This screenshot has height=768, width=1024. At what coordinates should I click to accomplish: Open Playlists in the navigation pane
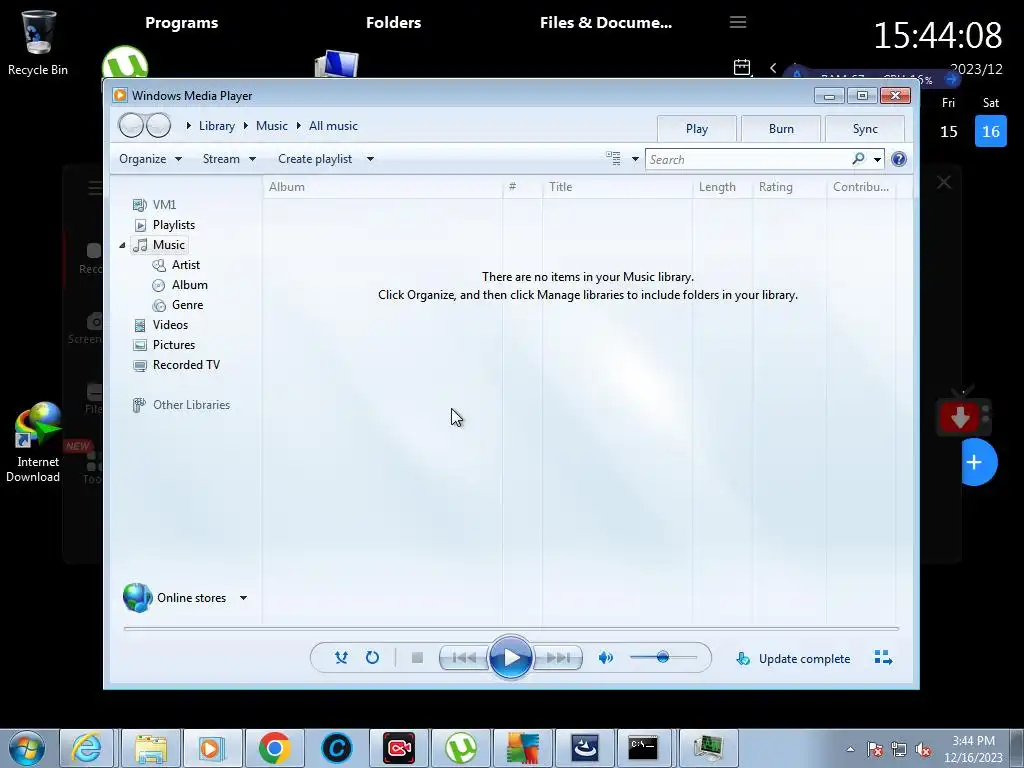coord(174,225)
